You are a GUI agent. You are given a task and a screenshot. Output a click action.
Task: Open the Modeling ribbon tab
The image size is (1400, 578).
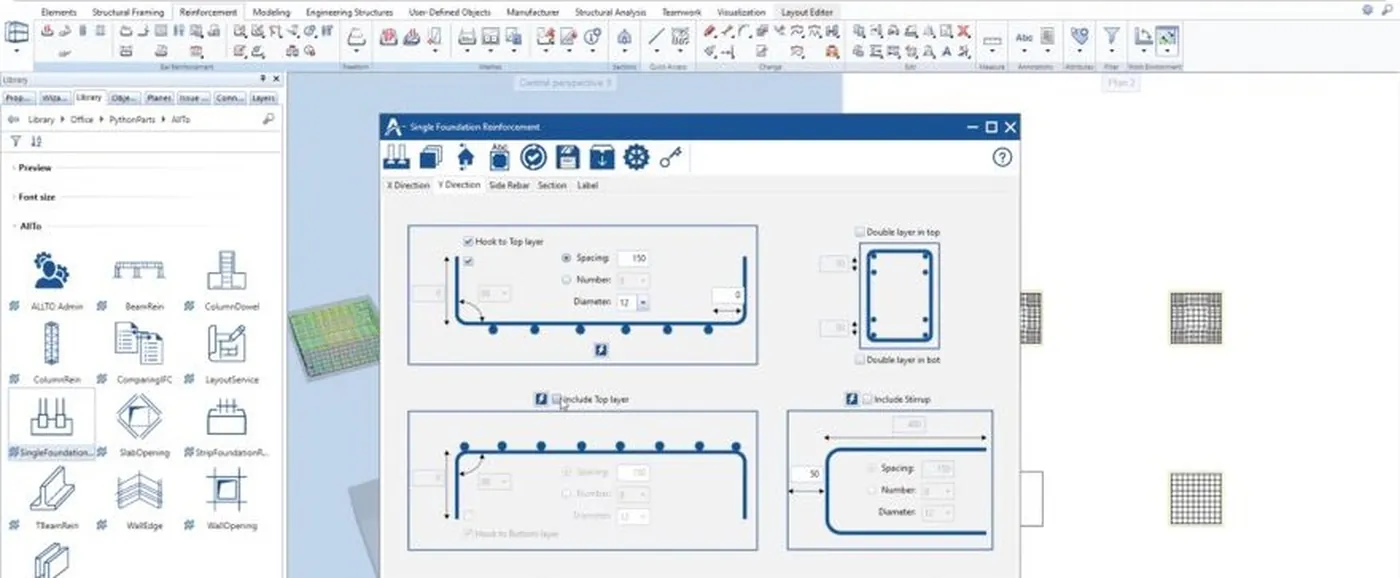click(x=271, y=12)
